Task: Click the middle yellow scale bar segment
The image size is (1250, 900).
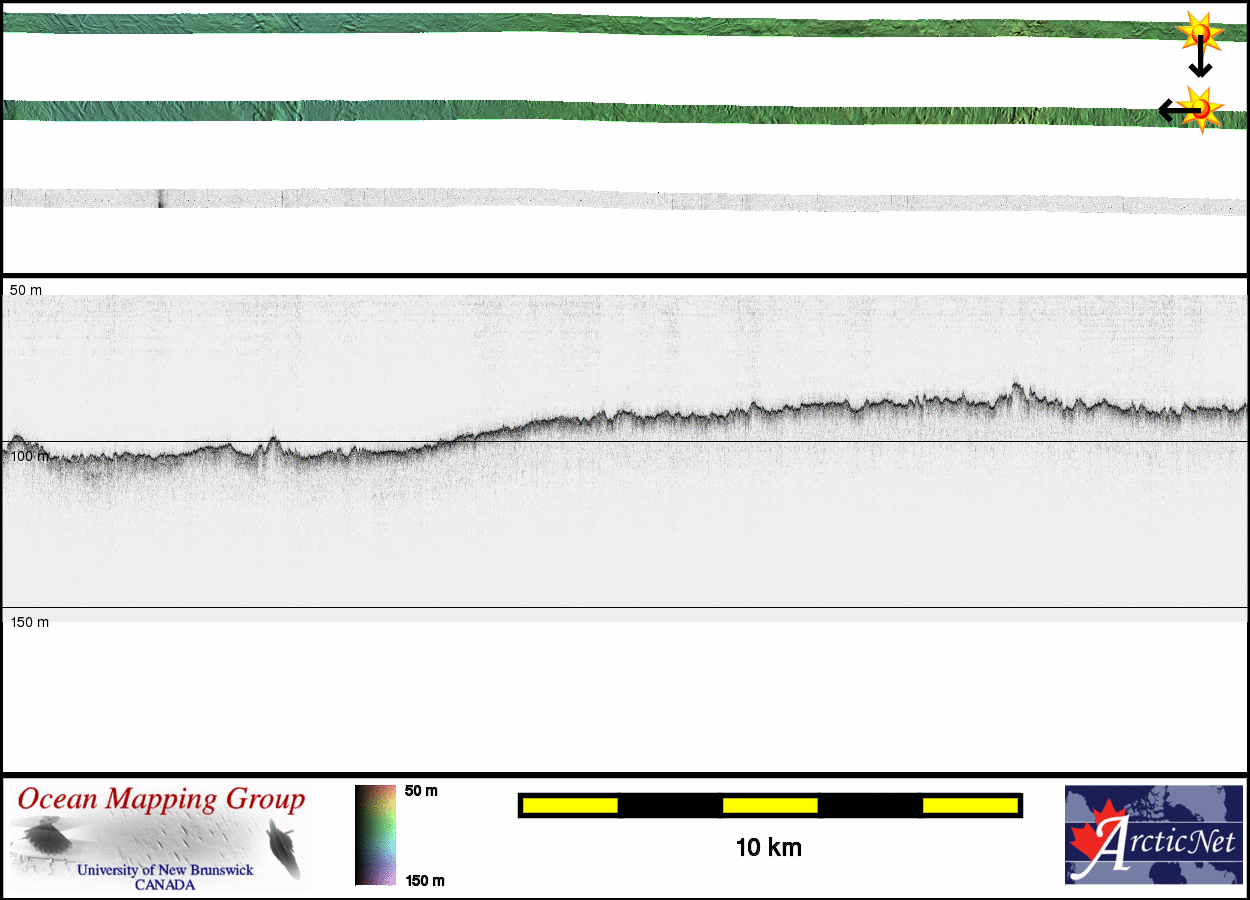Action: coord(770,805)
